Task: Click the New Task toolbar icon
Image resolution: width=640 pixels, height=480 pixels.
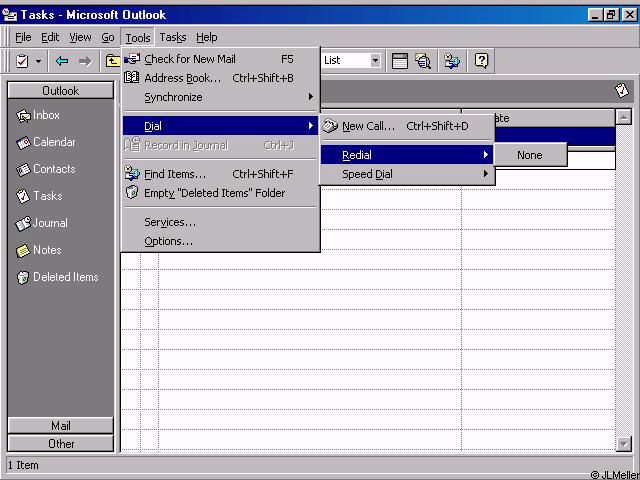Action: click(22, 61)
